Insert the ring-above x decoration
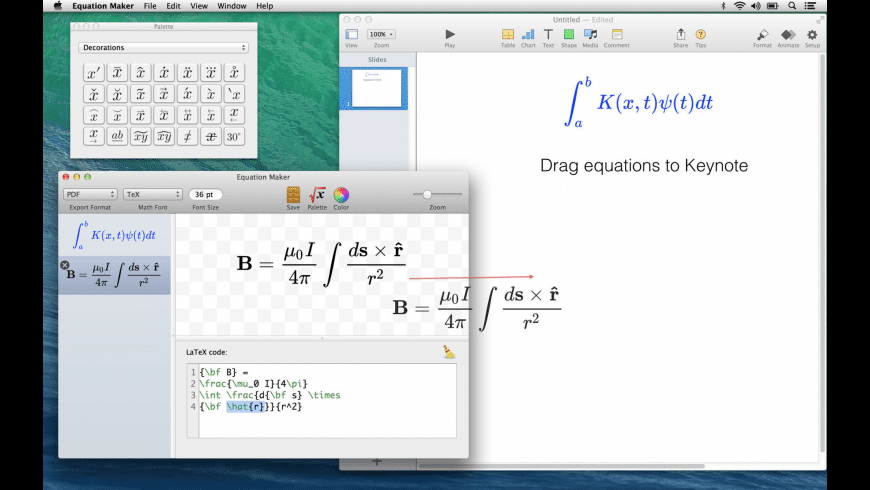This screenshot has height=490, width=870. point(234,73)
